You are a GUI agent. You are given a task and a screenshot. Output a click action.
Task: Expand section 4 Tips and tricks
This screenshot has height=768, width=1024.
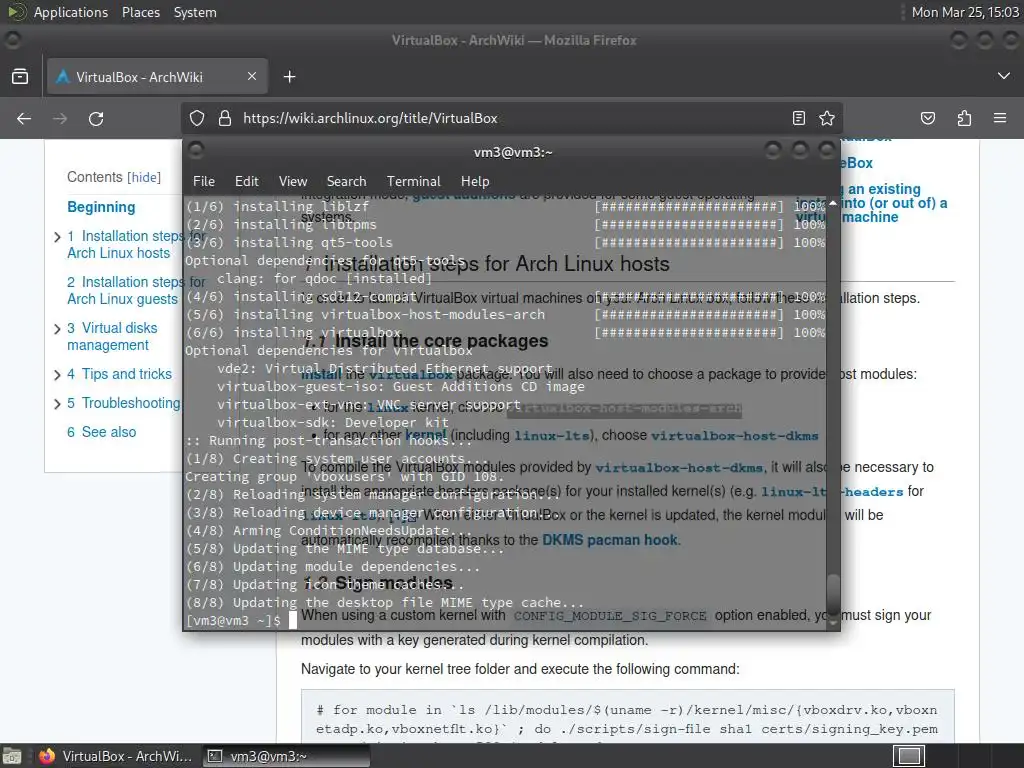coord(57,375)
